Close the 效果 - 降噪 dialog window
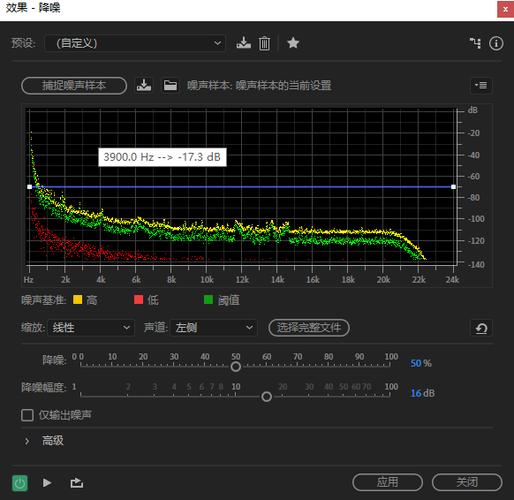 click(x=505, y=9)
